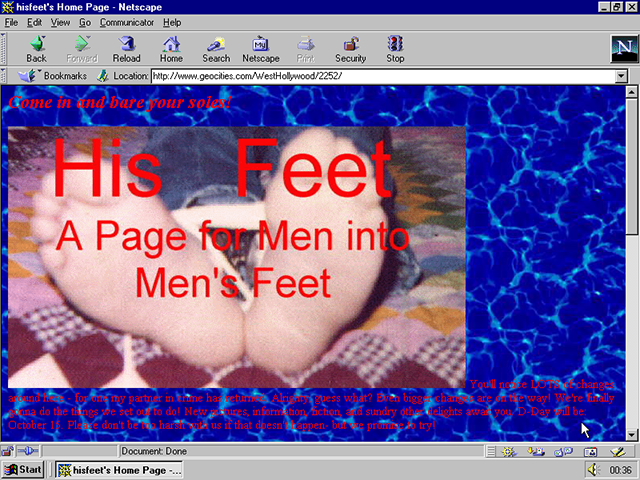Go to the Home page
Image resolution: width=640 pixels, height=480 pixels.
point(172,49)
